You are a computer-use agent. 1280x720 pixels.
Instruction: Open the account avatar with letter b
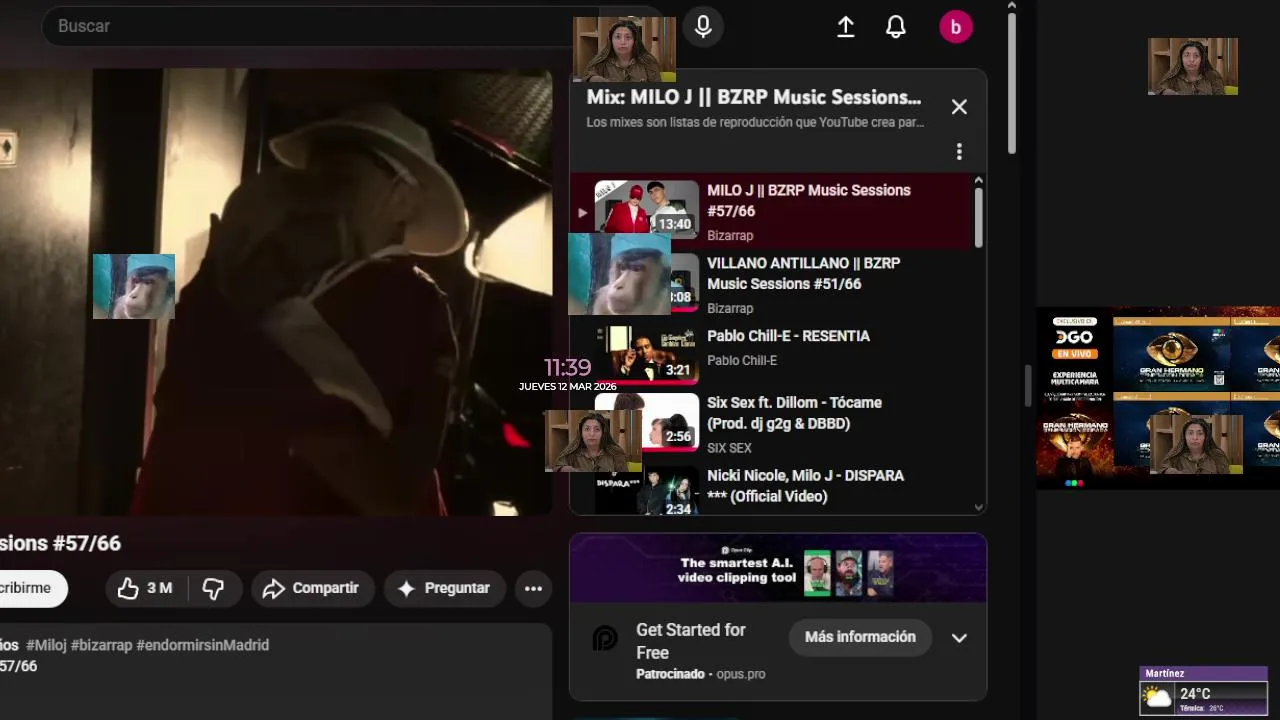pos(956,27)
